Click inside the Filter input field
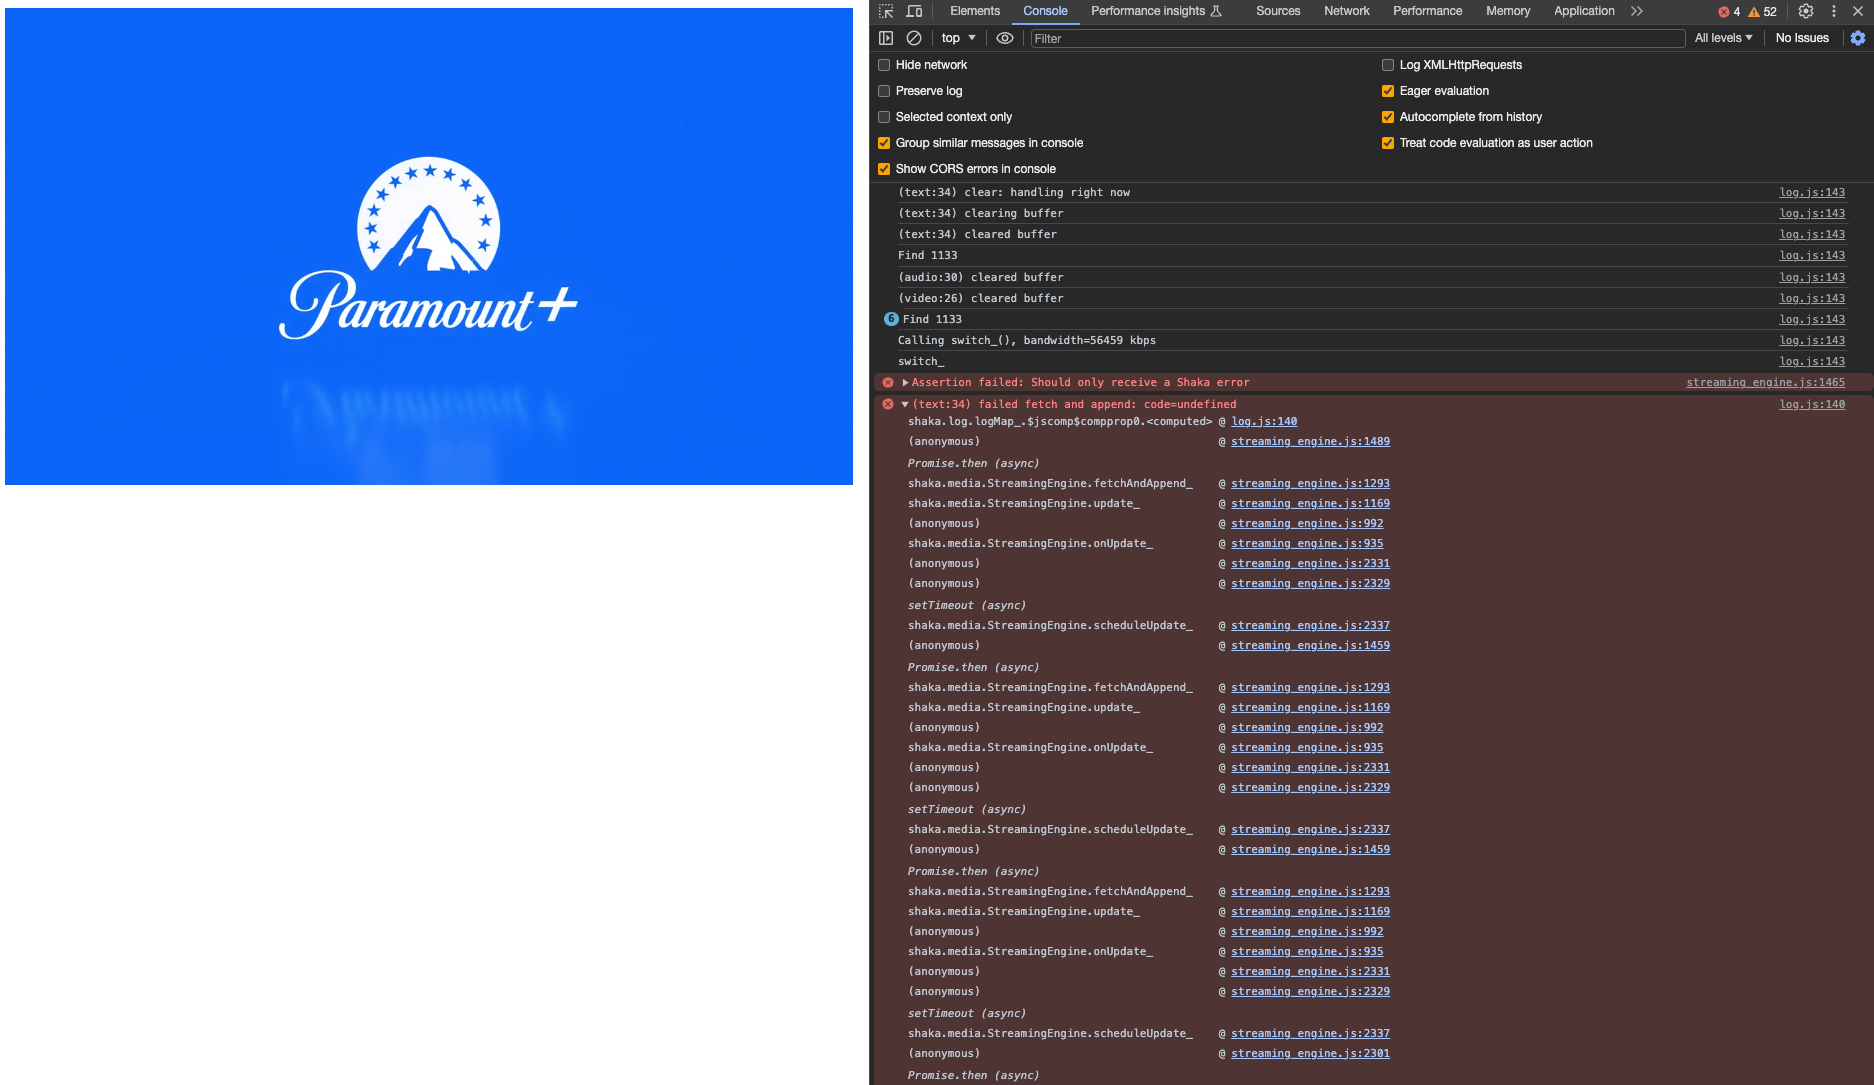 tap(1200, 38)
